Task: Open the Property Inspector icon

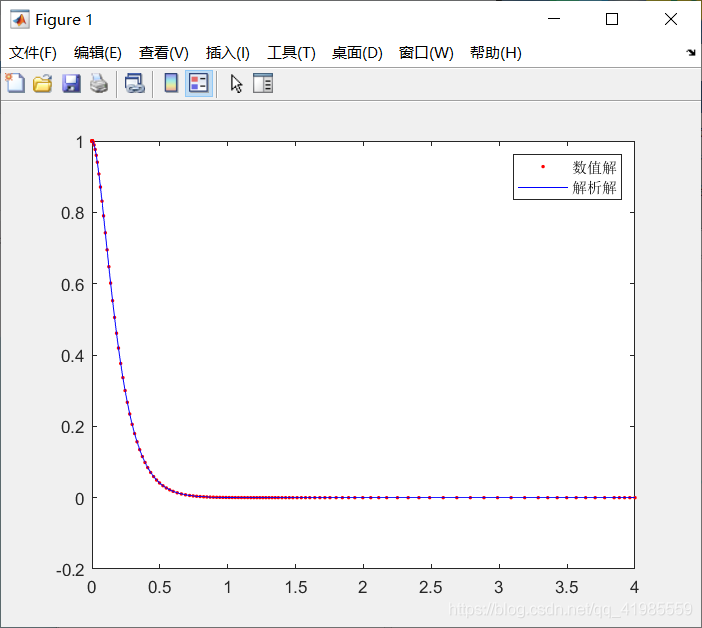Action: pos(263,83)
